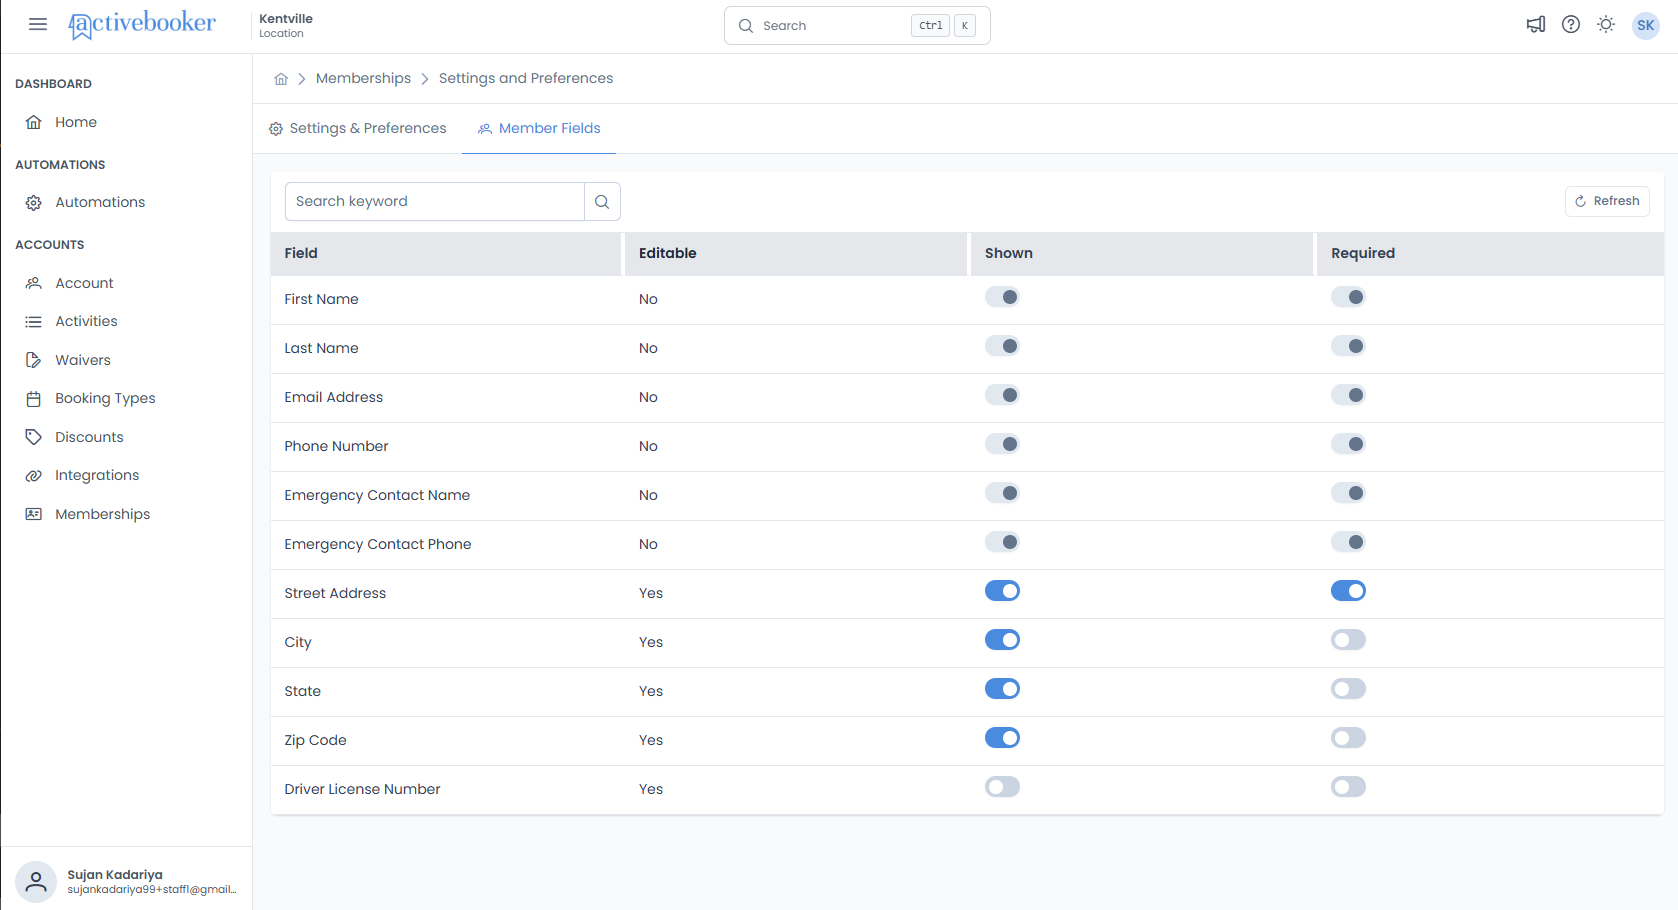Click the Shown column header

pyautogui.click(x=1142, y=254)
